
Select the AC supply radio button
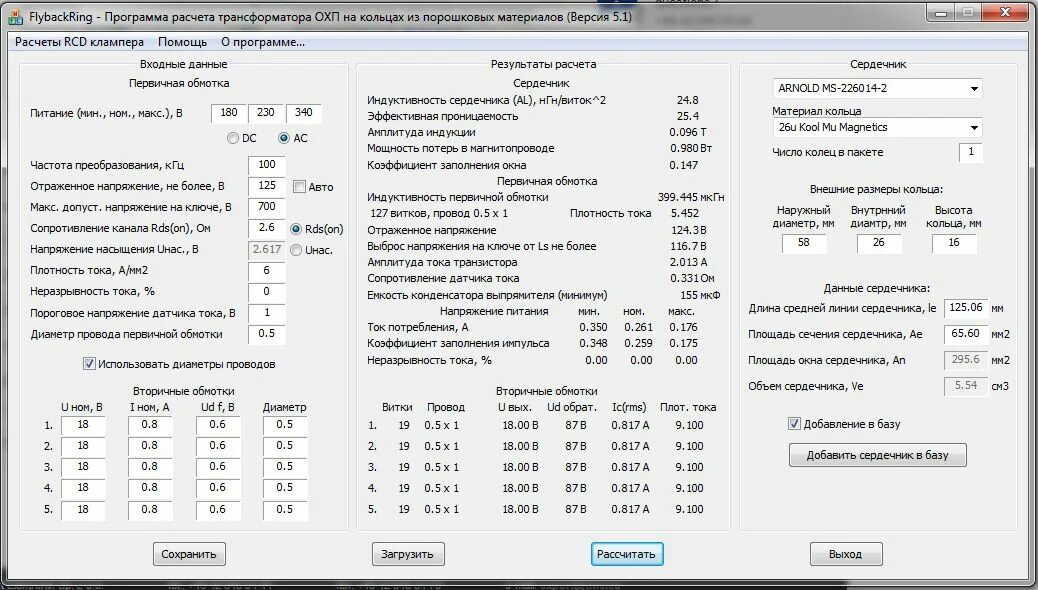click(284, 138)
